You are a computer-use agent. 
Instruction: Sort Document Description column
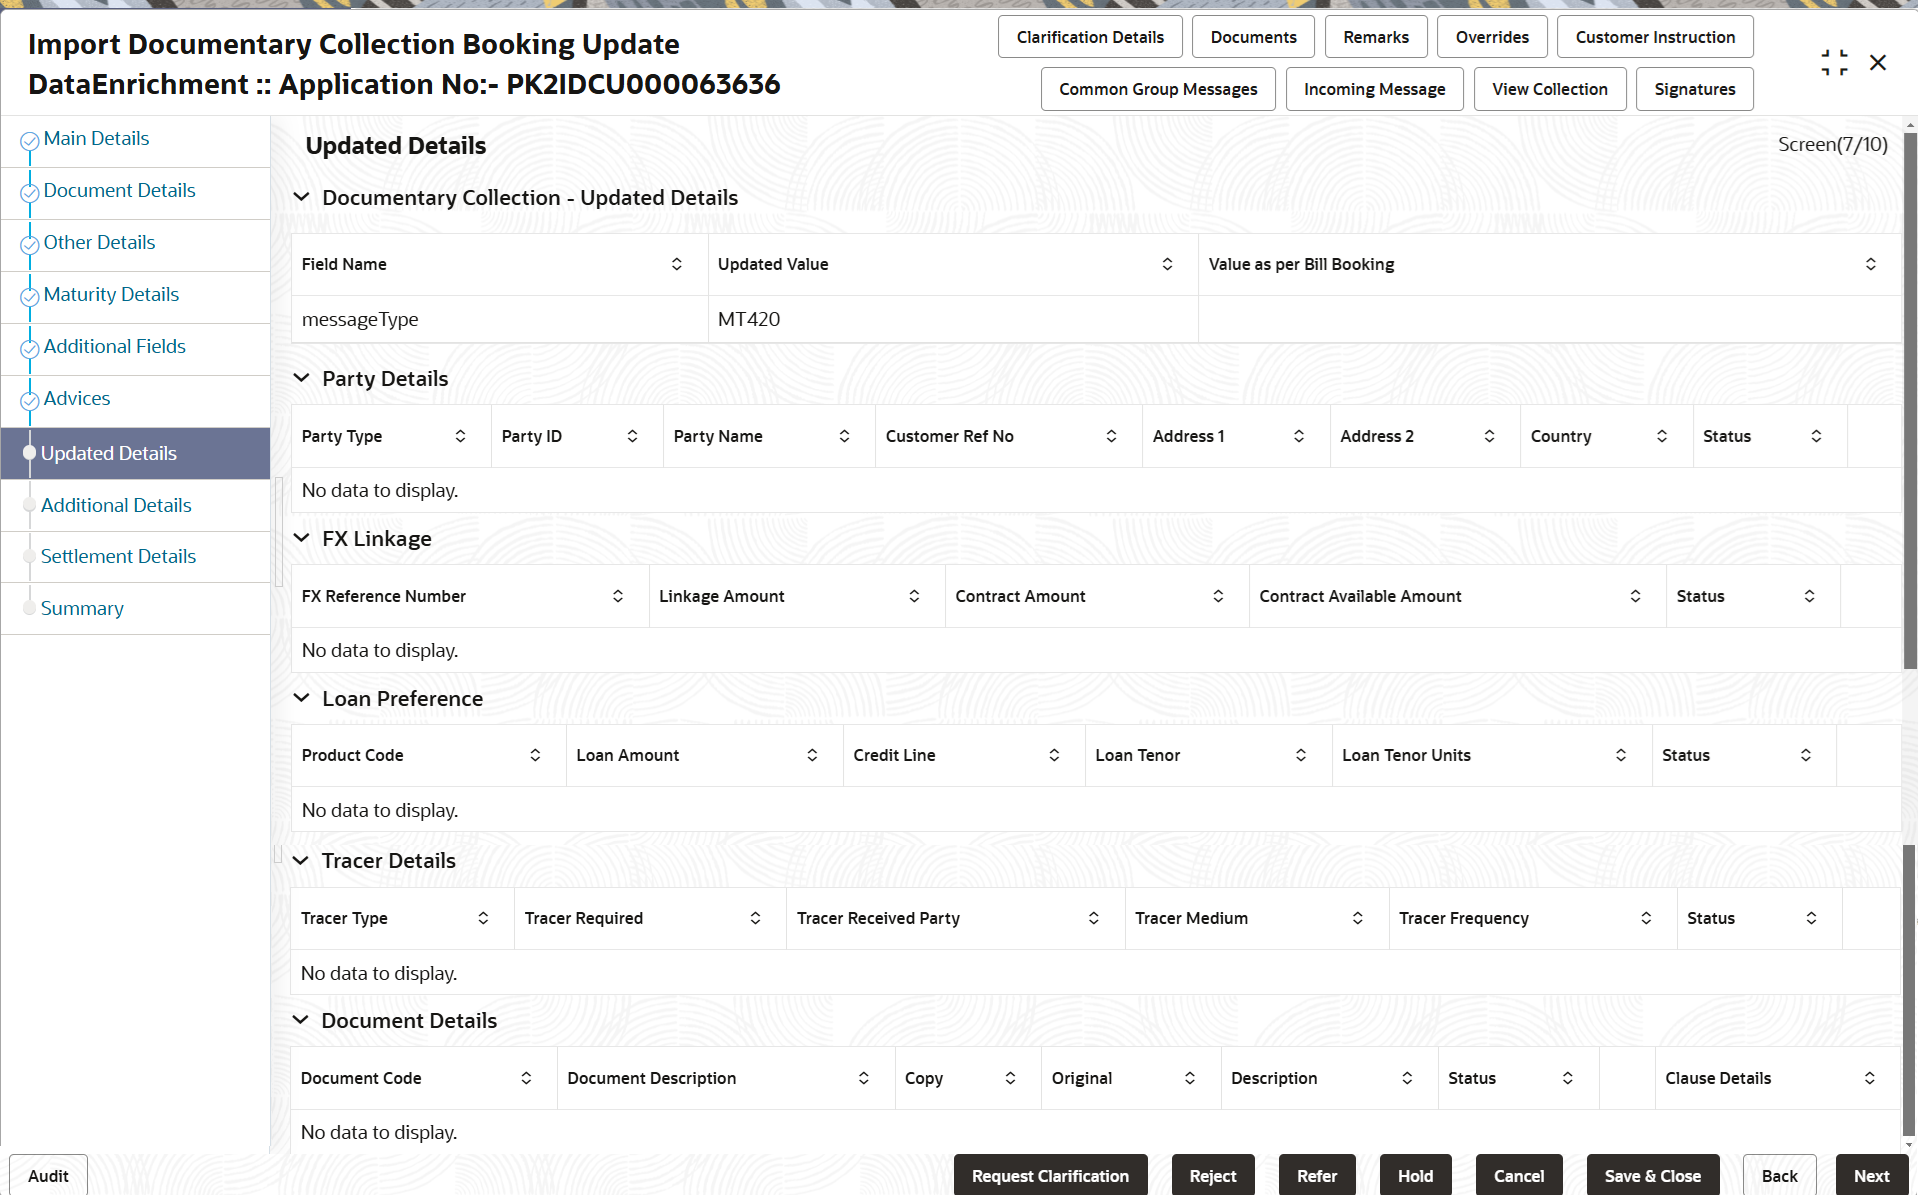click(x=864, y=1078)
